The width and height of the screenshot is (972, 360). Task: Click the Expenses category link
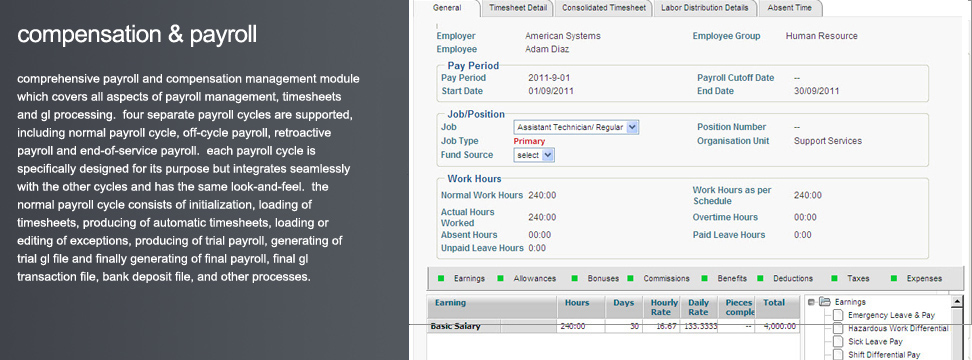(x=924, y=278)
